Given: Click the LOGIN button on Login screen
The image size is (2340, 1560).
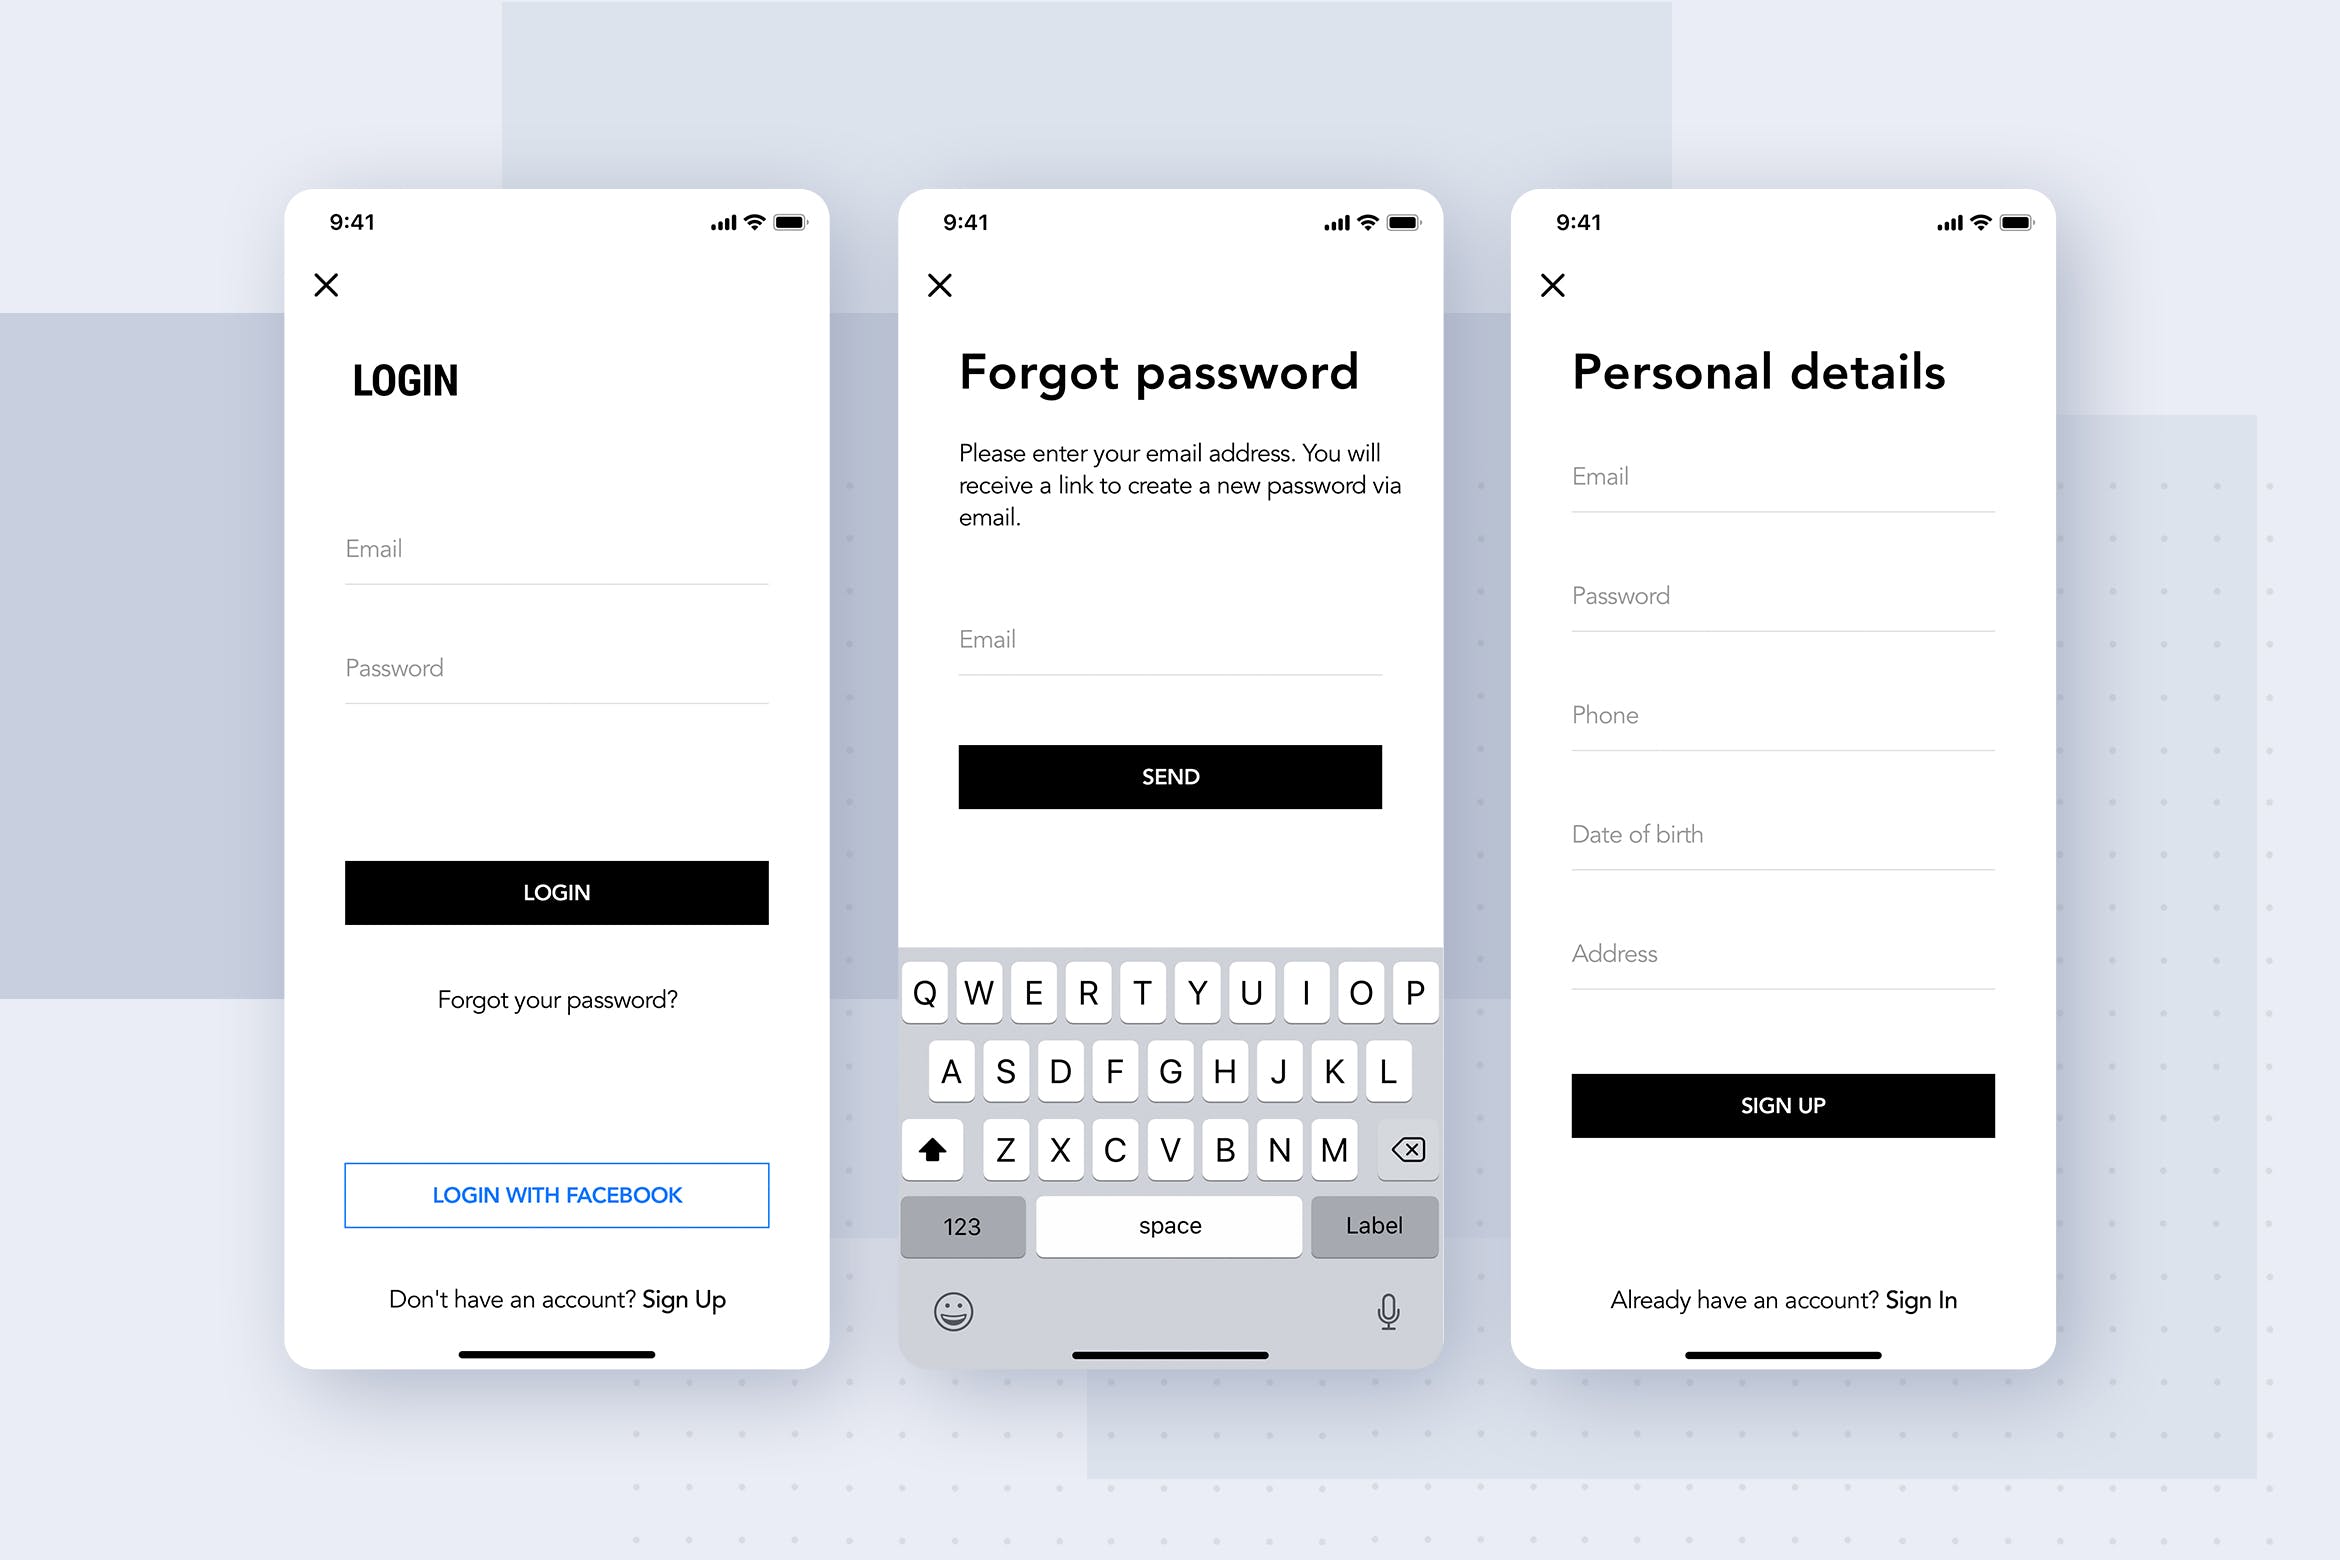Looking at the screenshot, I should click(x=555, y=890).
